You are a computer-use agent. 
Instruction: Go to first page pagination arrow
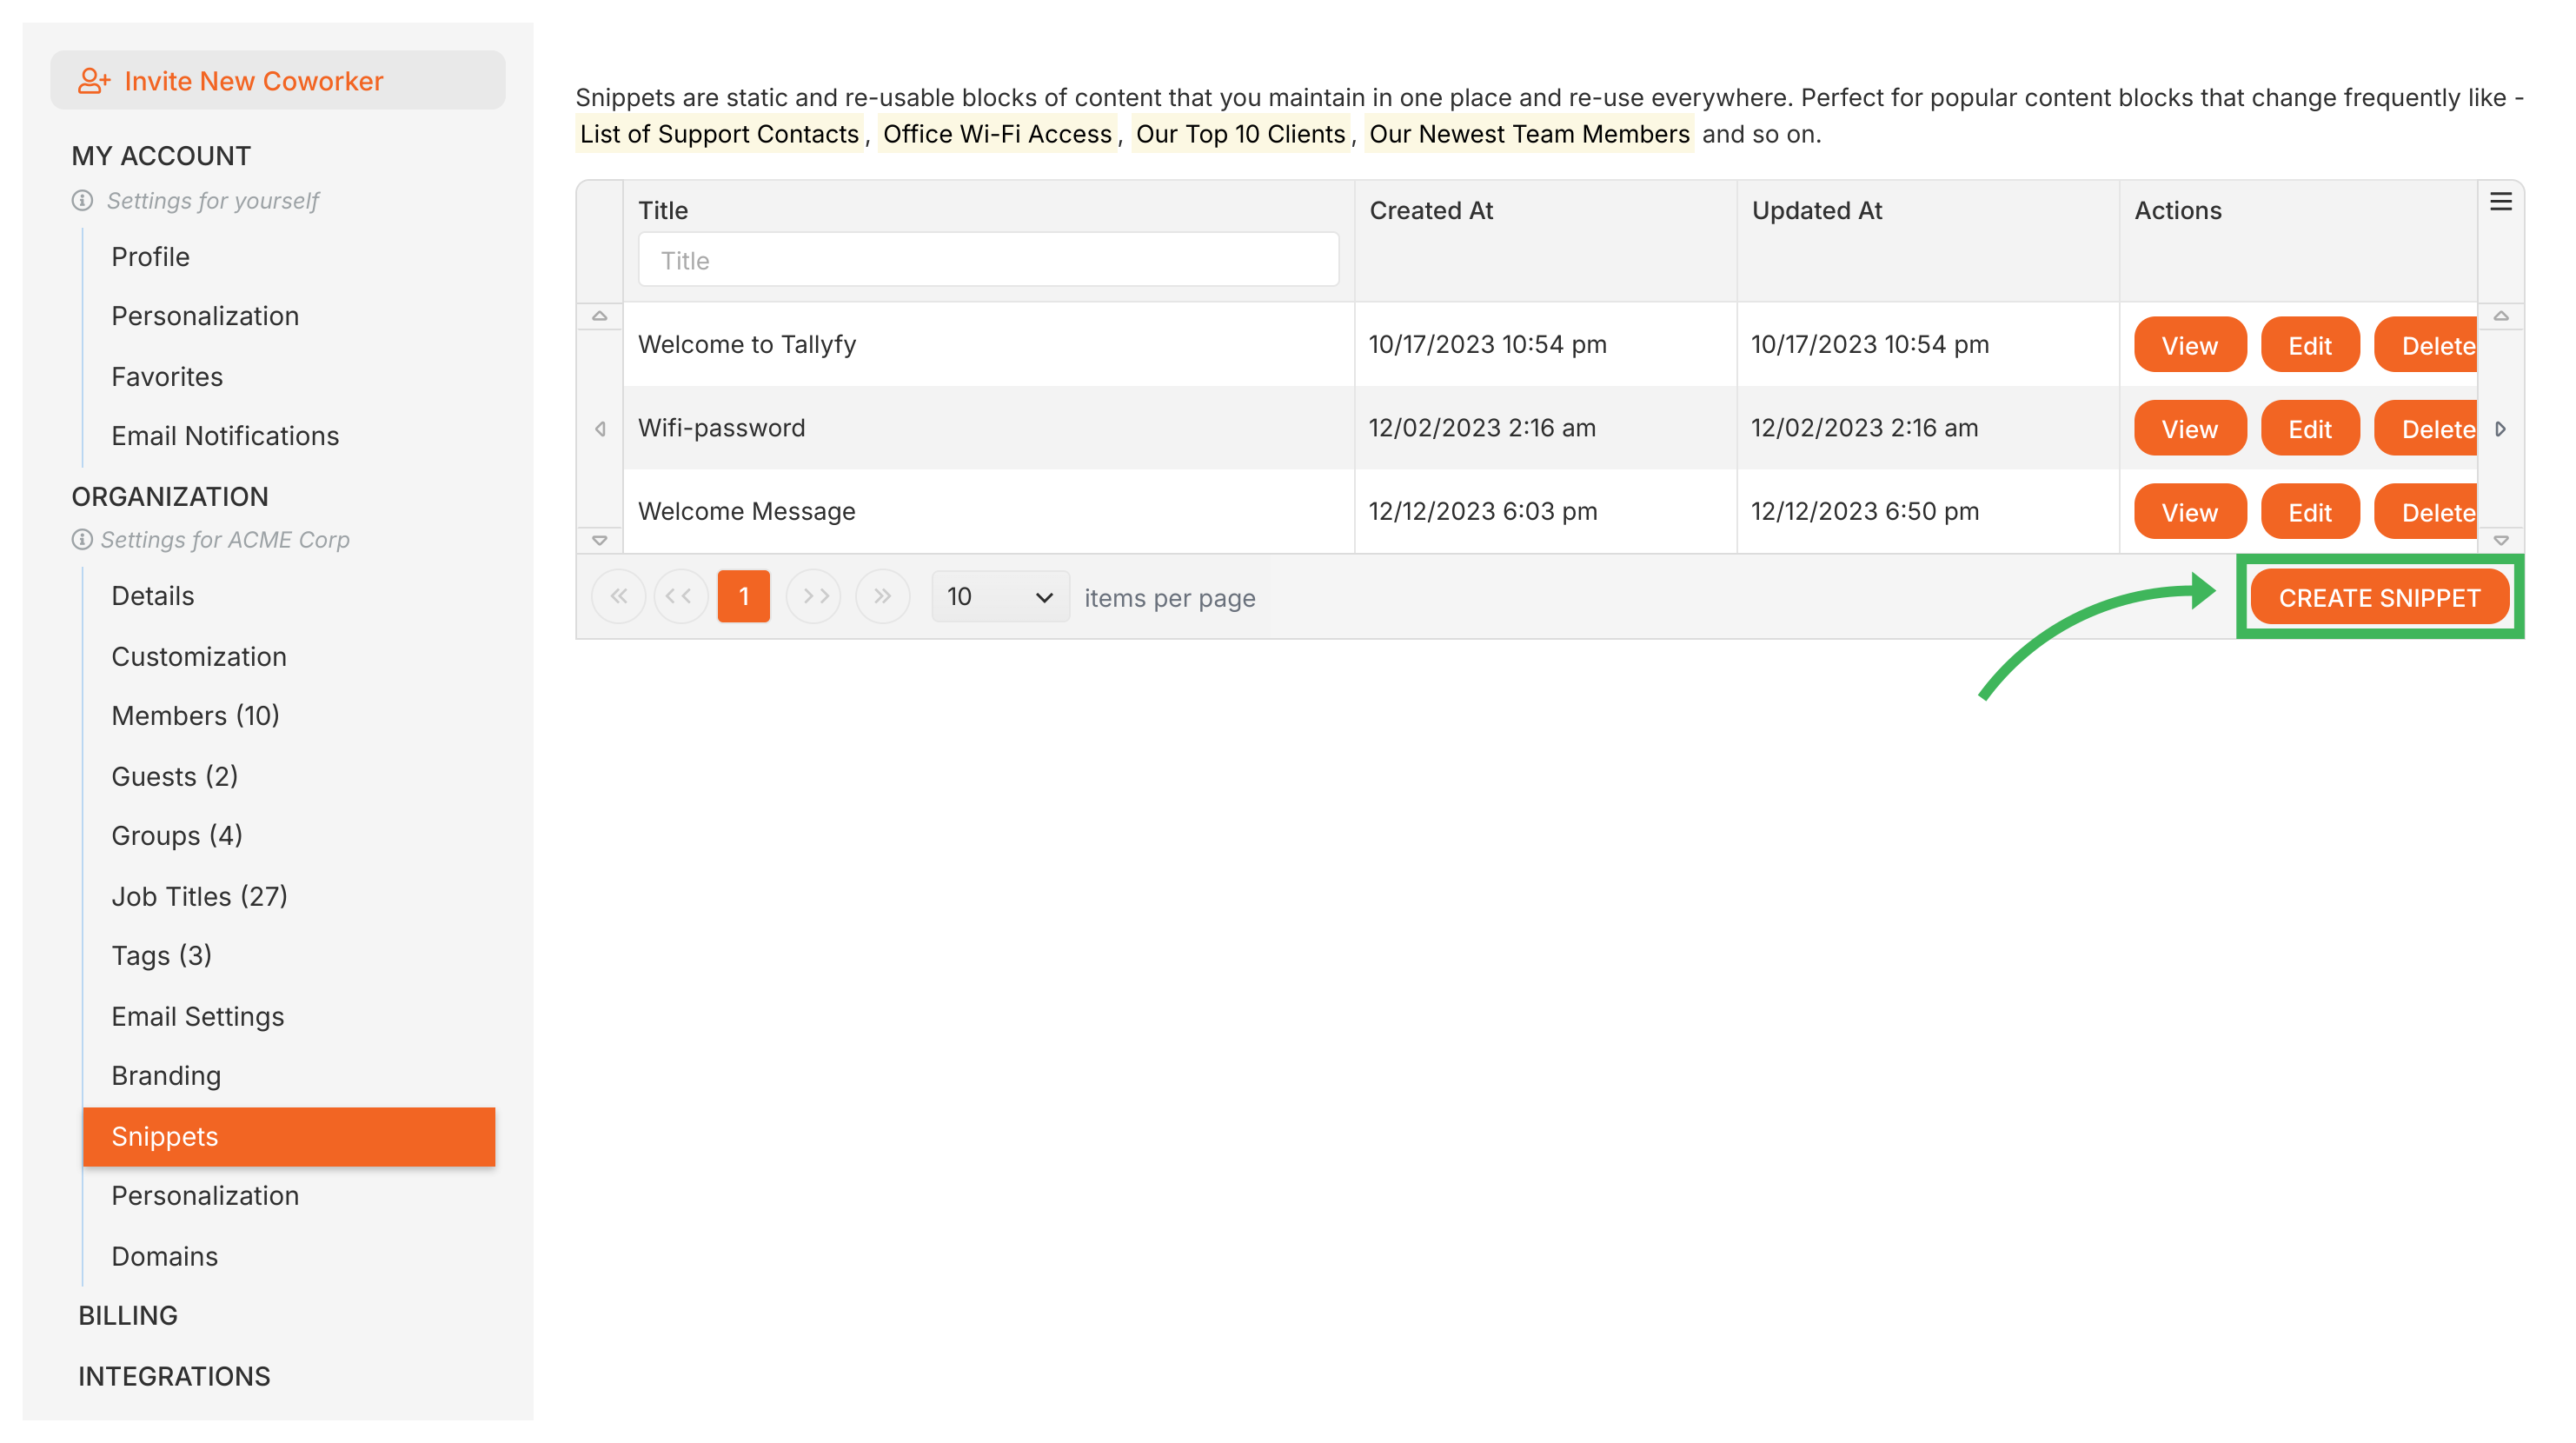click(619, 597)
